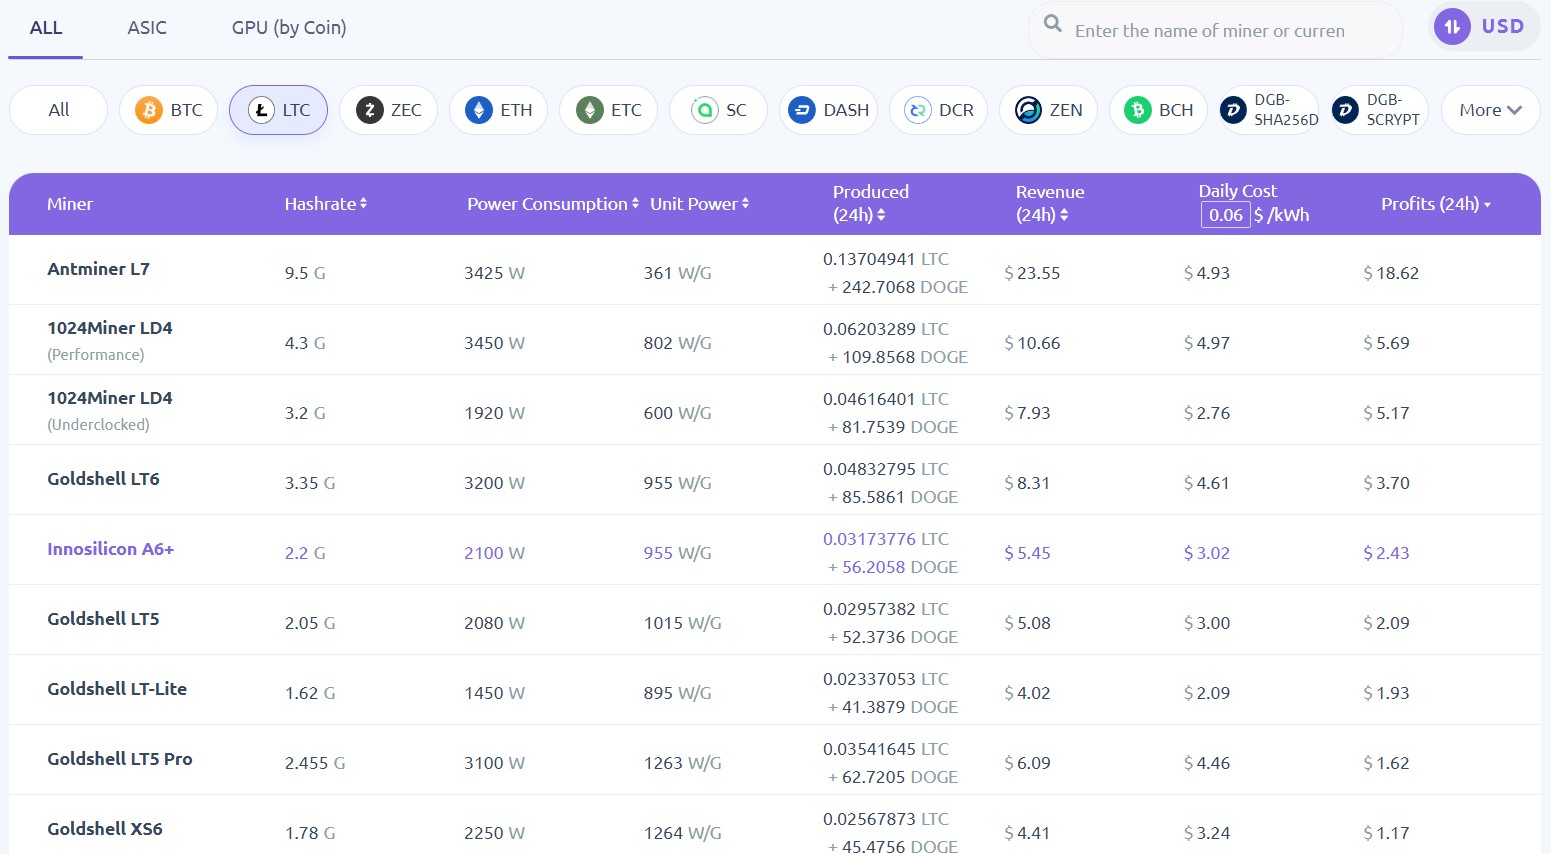Select the ZEC coin icon
Screen dimensions: 1551x854
coord(369,110)
